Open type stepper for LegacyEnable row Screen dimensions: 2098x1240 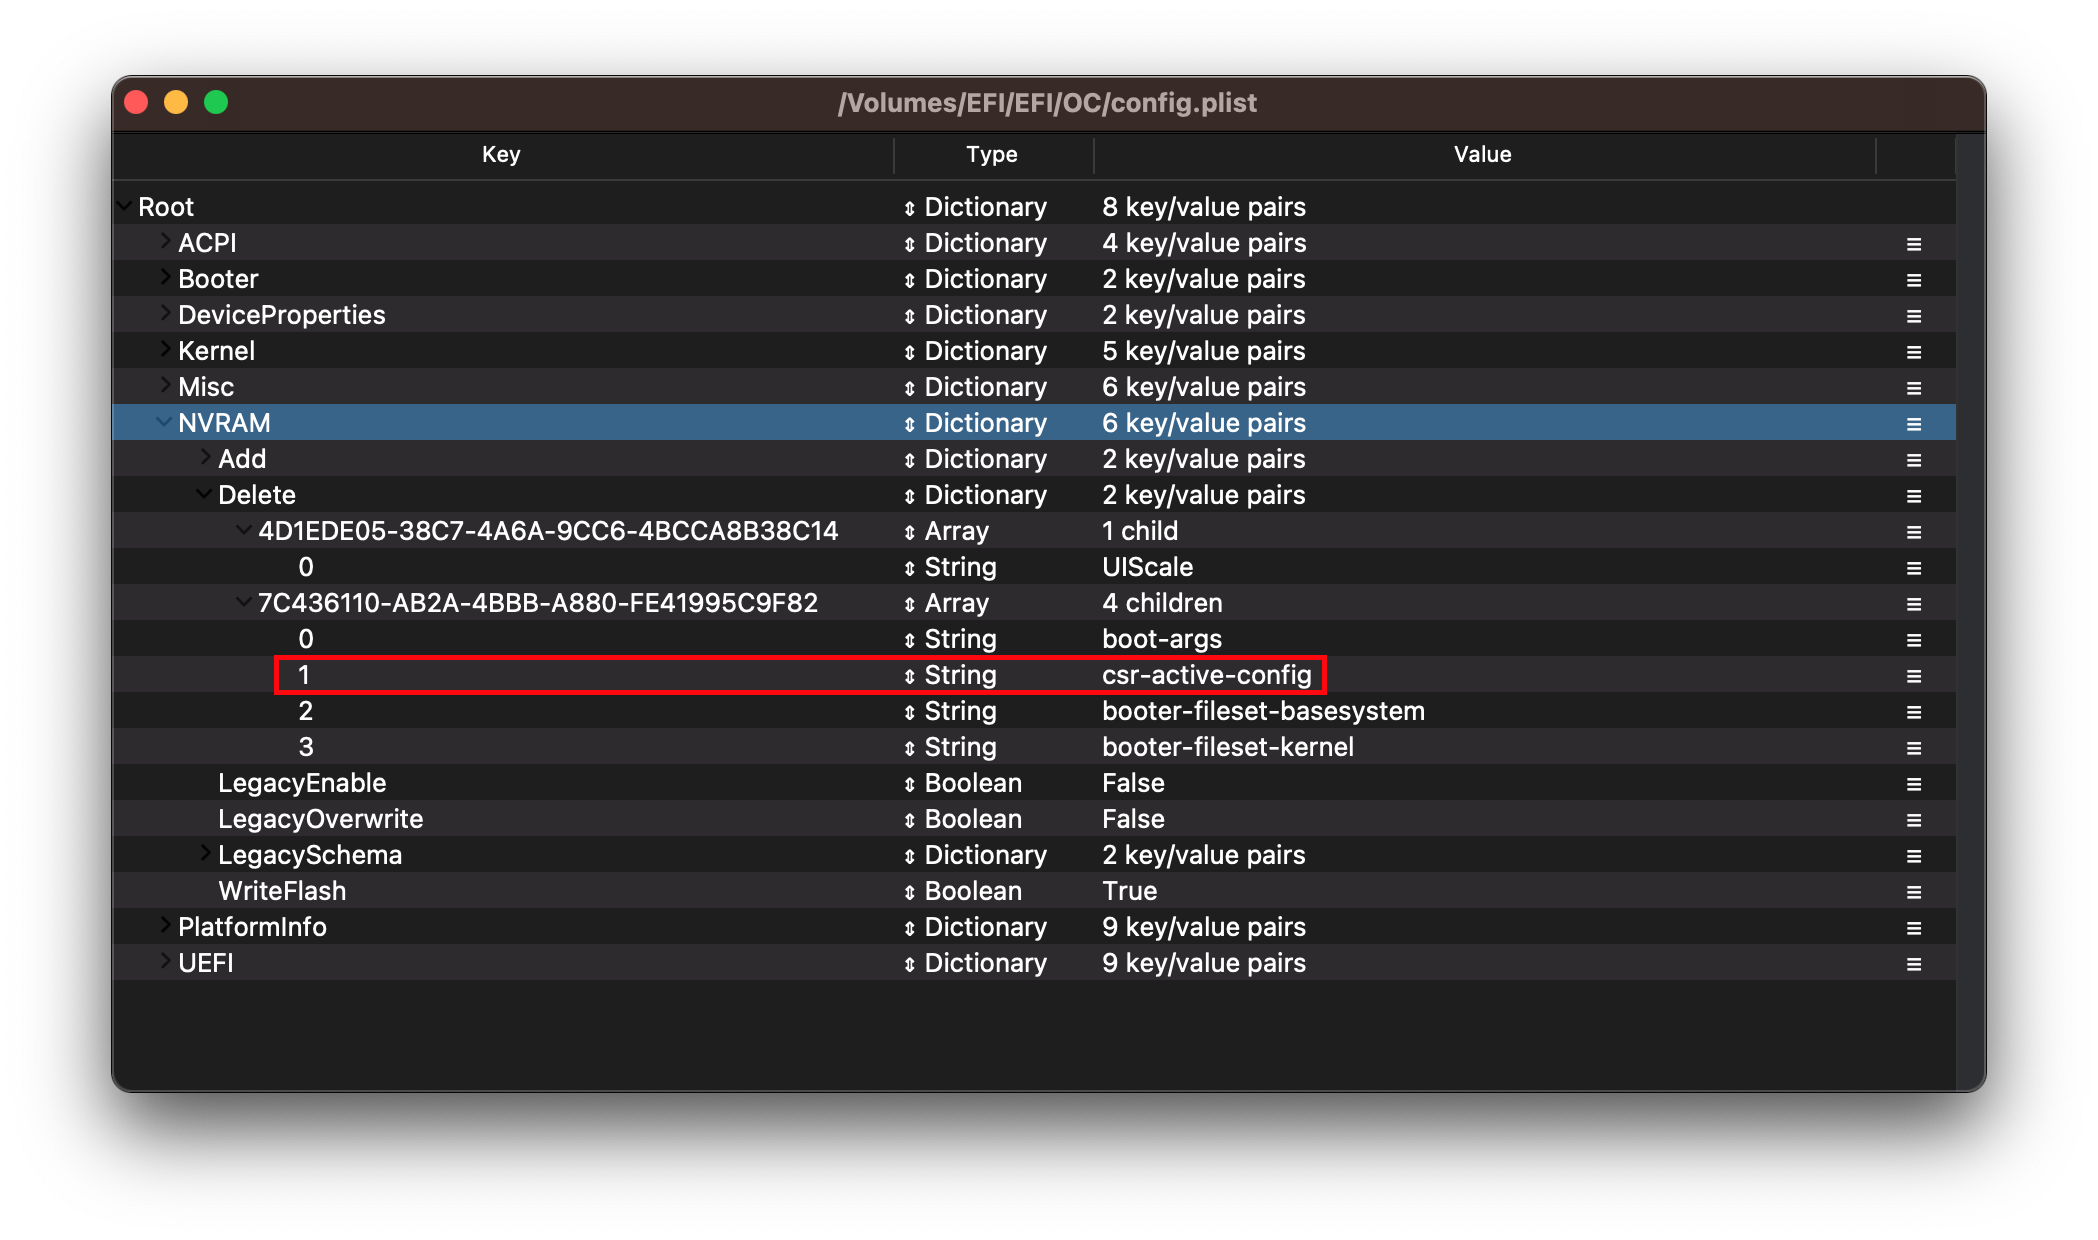[909, 784]
